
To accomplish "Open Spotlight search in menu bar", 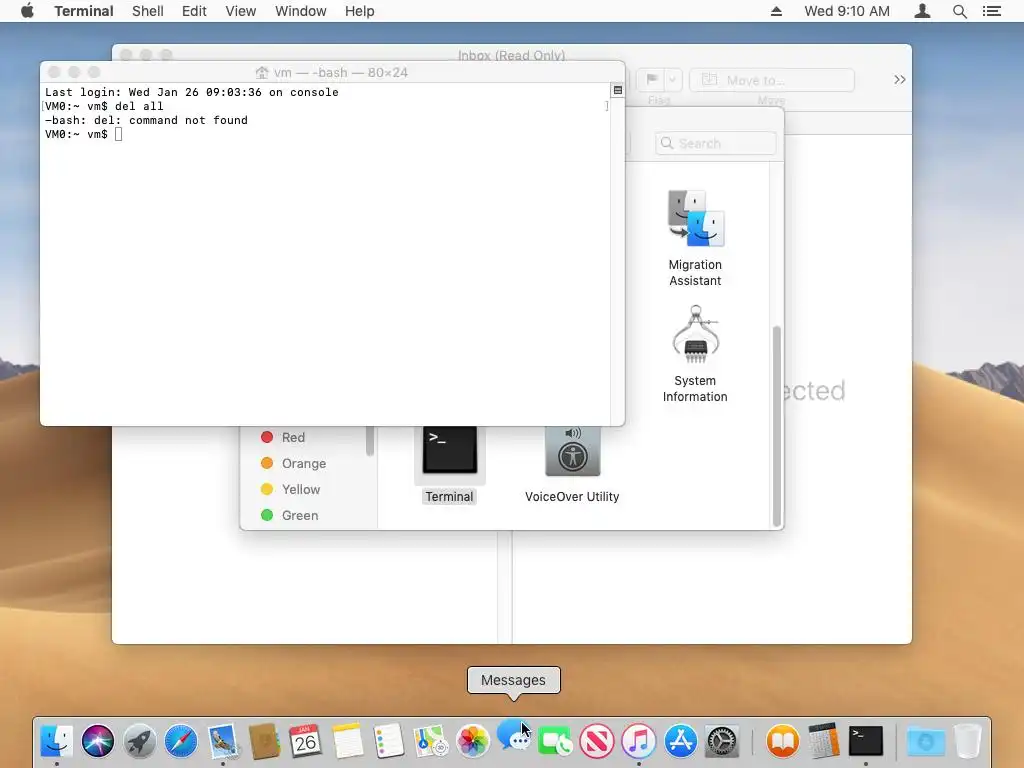I will coord(959,11).
